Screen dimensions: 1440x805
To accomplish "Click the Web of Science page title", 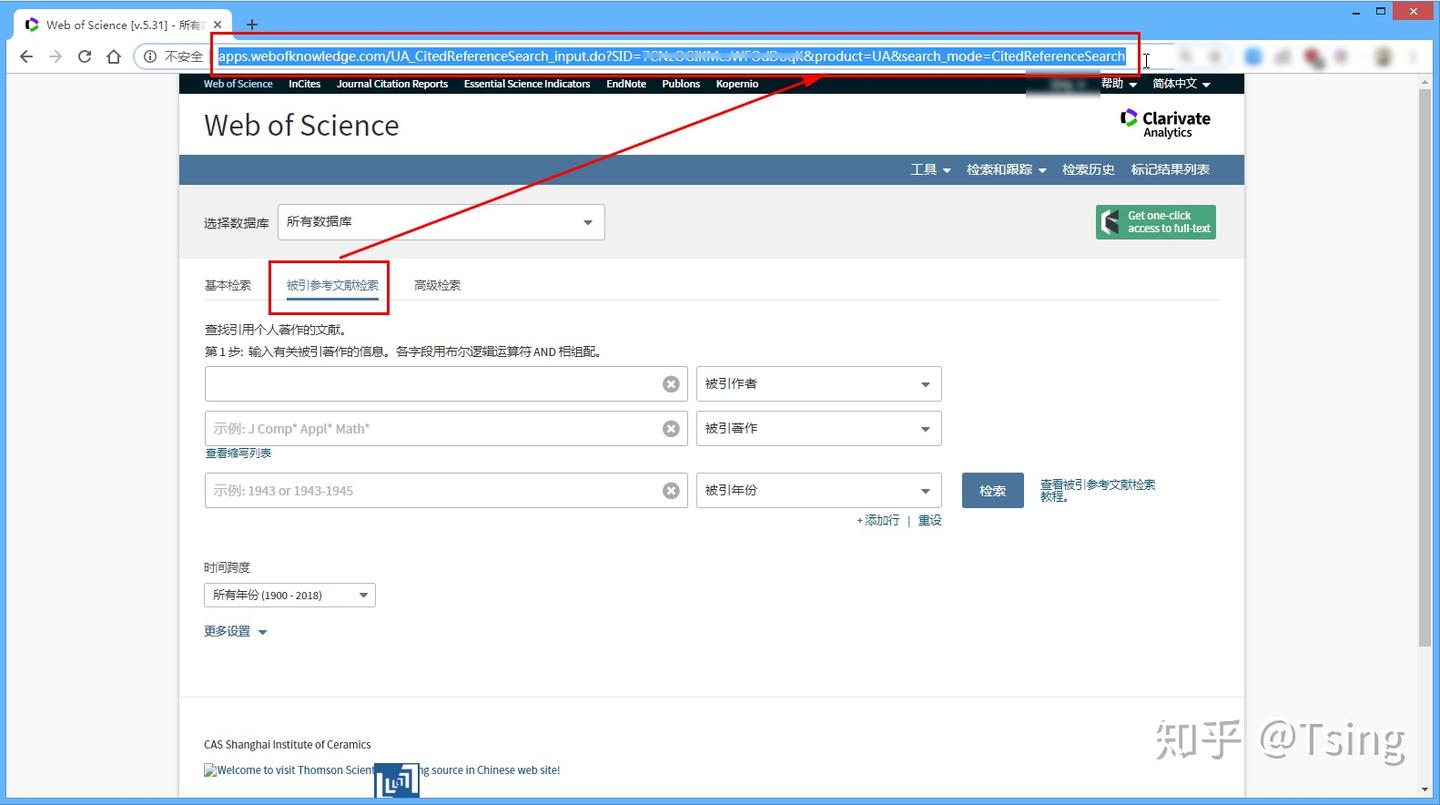I will 301,125.
